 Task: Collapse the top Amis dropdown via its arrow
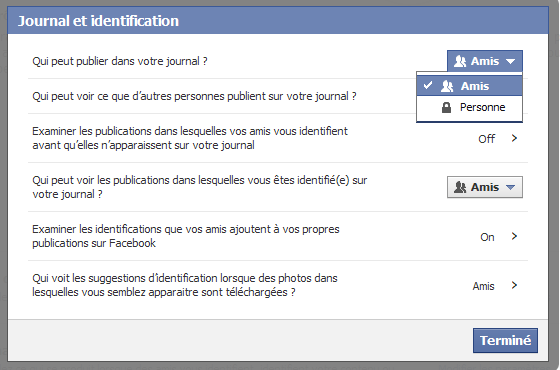pos(510,61)
